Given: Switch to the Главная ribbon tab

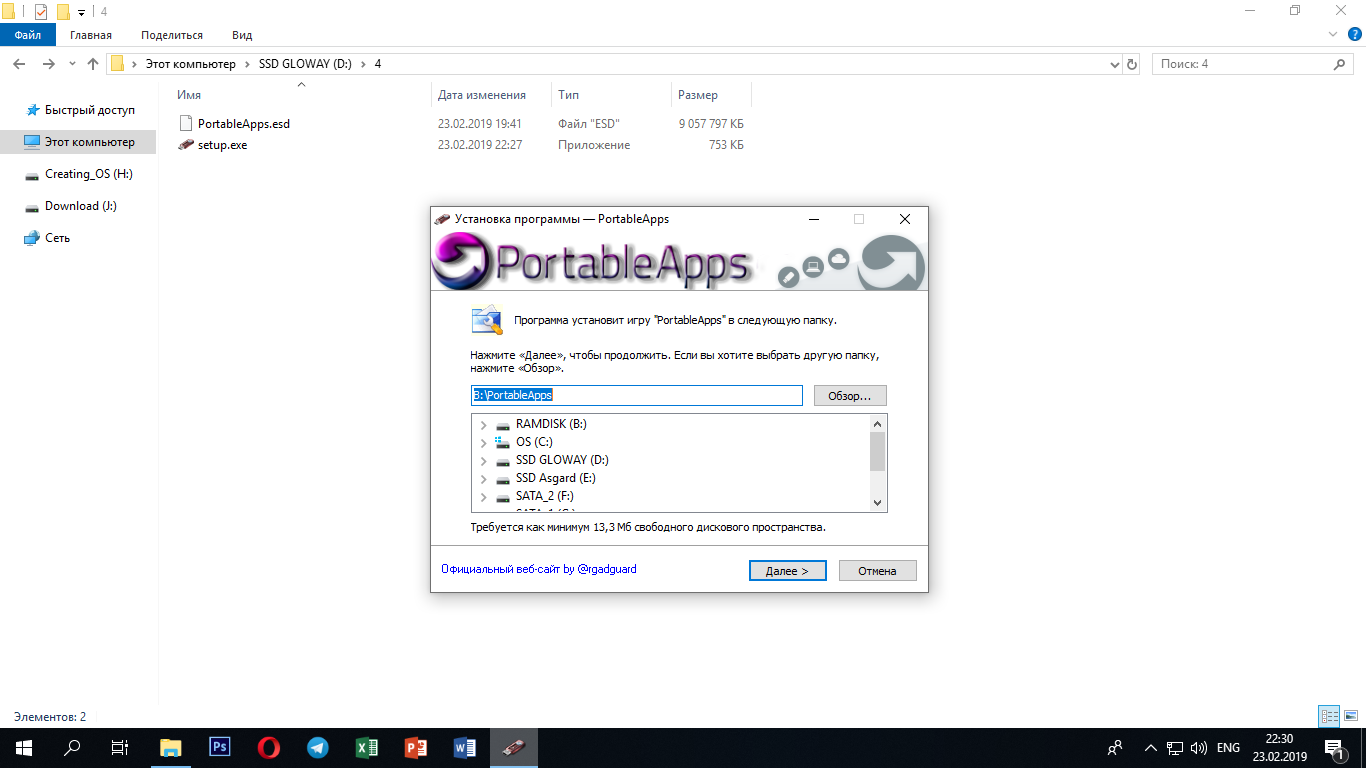Looking at the screenshot, I should [x=91, y=35].
